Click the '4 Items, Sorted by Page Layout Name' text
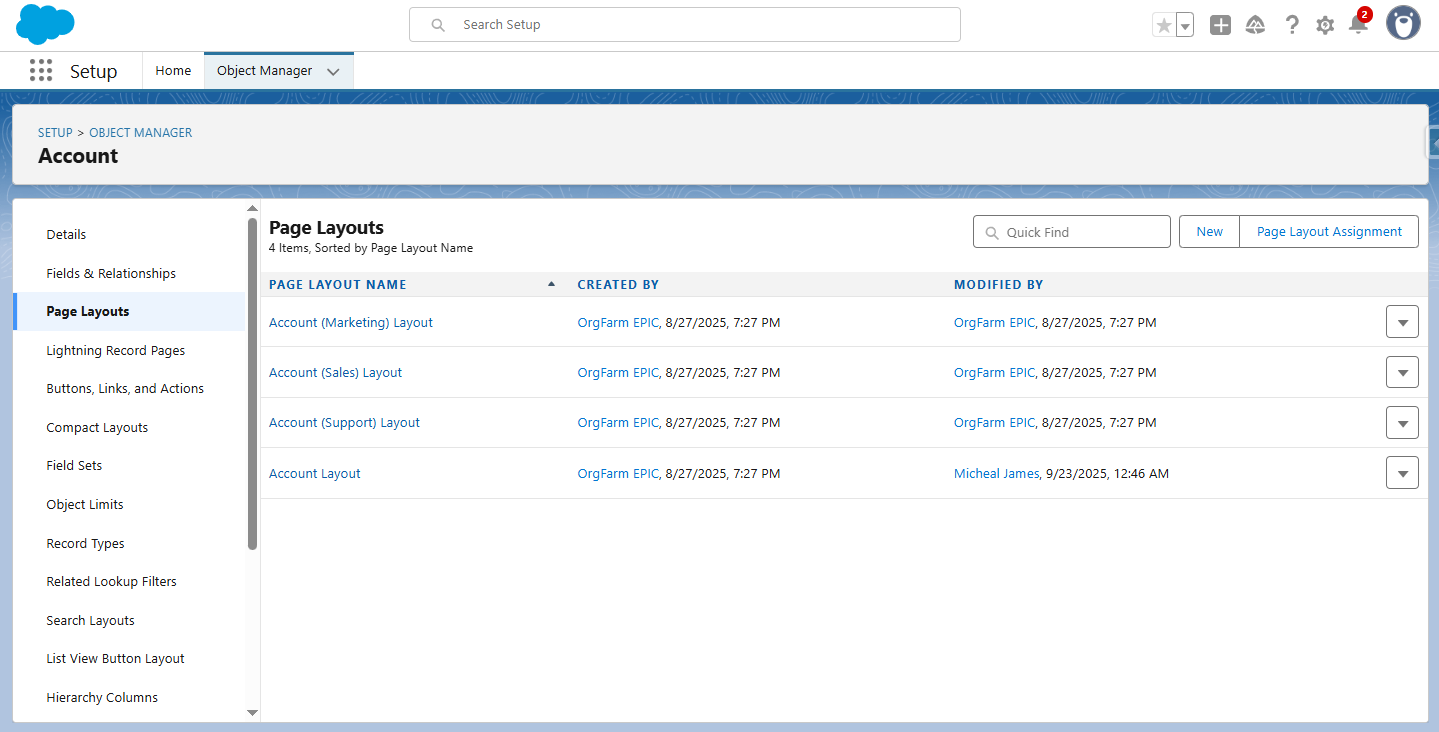The width and height of the screenshot is (1439, 732). pyautogui.click(x=371, y=248)
